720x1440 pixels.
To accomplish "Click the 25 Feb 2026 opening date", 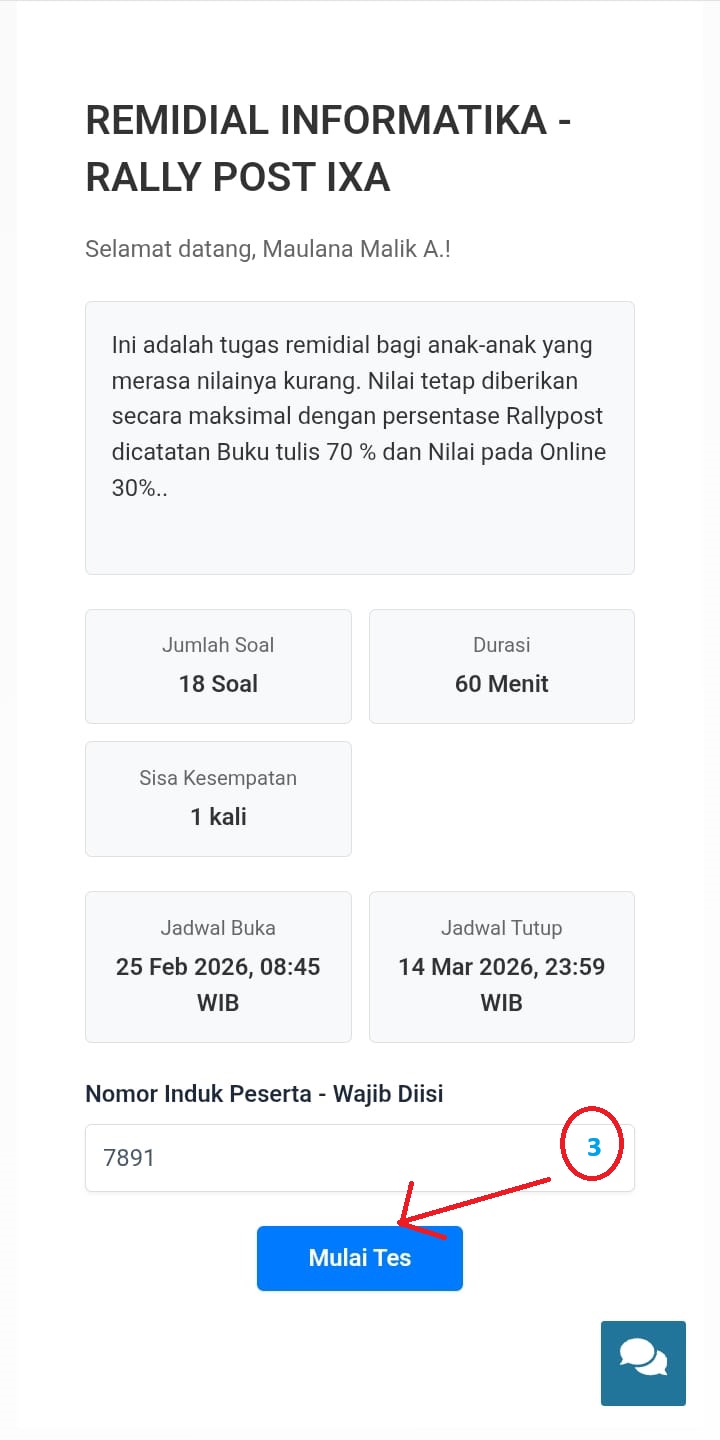I will click(x=218, y=967).
